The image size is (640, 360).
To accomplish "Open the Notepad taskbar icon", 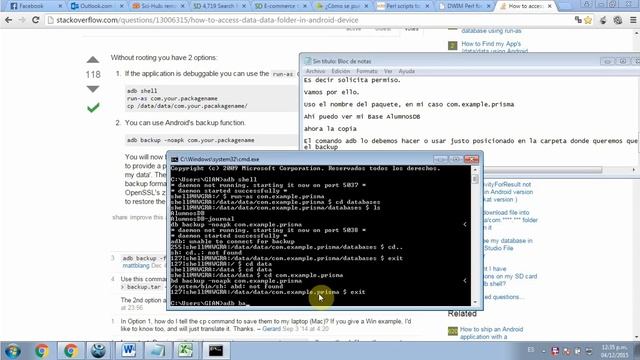I will coord(157,351).
